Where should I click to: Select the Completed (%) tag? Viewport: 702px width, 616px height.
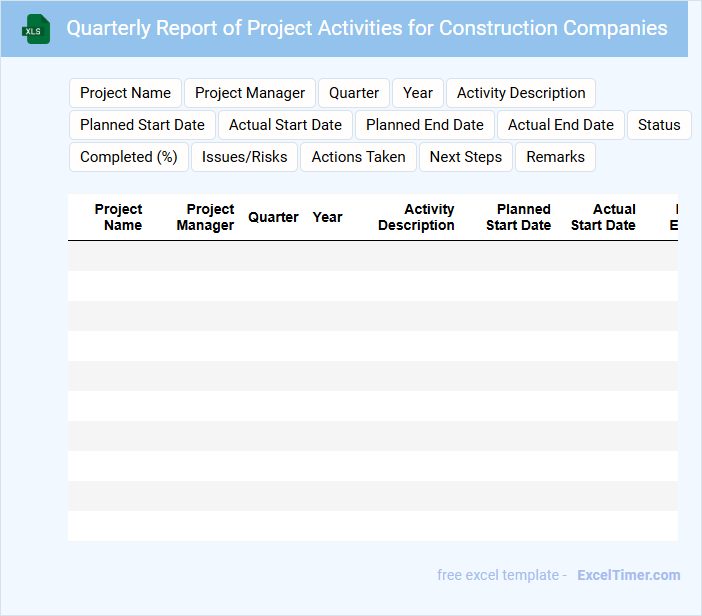pos(128,157)
